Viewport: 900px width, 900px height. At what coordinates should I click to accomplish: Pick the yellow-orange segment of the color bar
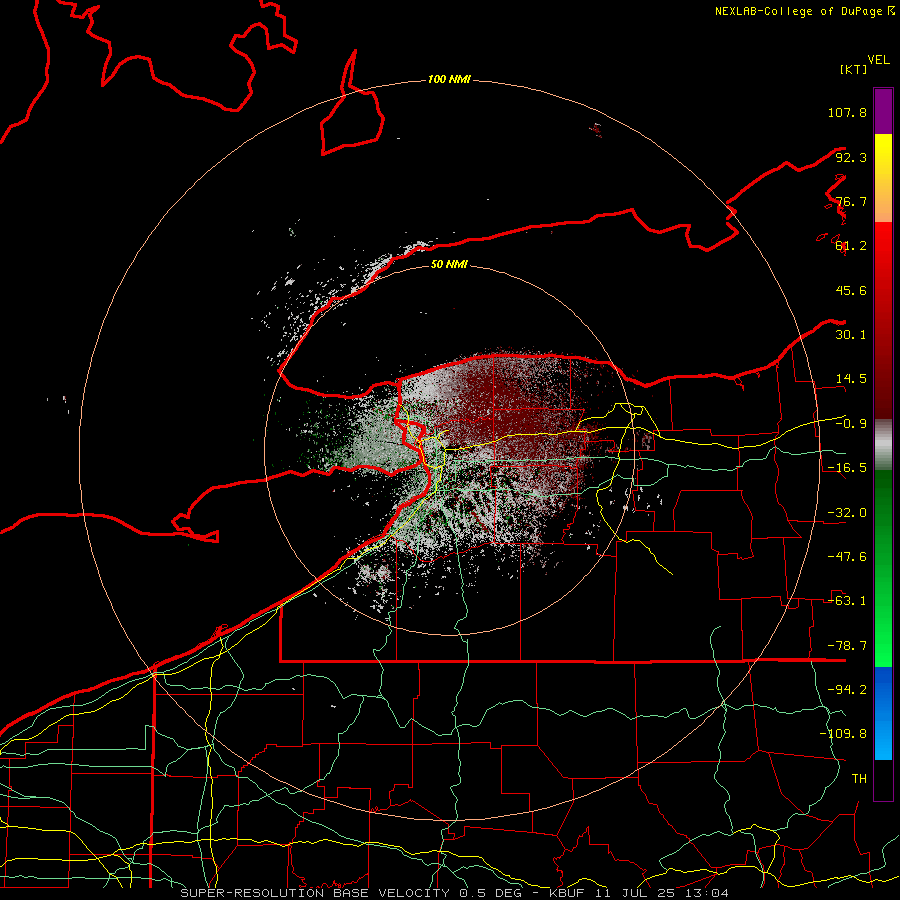[883, 178]
